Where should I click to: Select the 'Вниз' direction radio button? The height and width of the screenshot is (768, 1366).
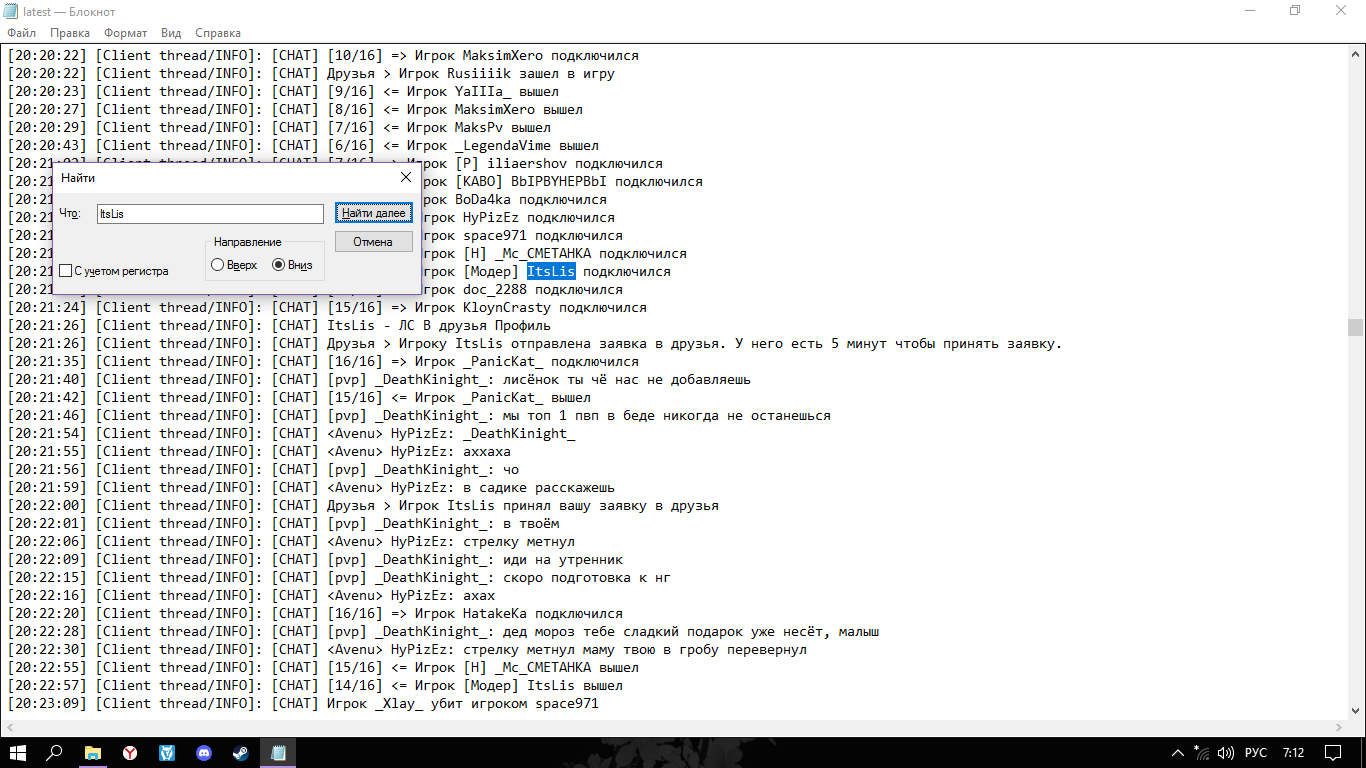tap(279, 265)
